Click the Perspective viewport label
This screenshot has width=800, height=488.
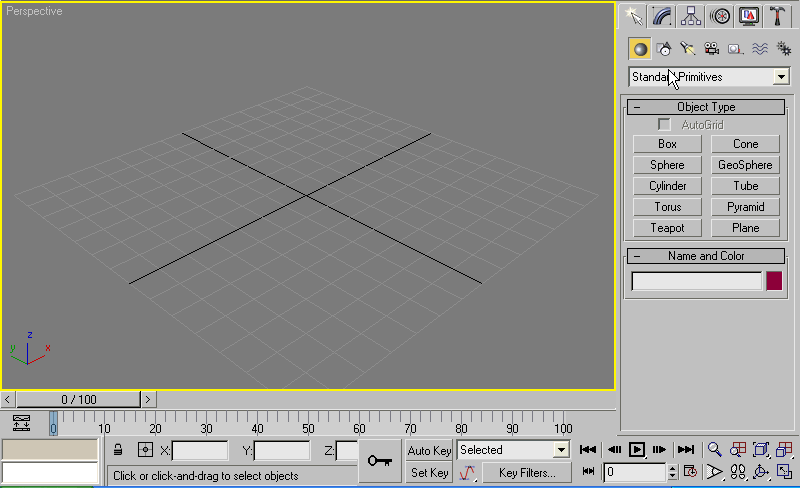pos(34,11)
